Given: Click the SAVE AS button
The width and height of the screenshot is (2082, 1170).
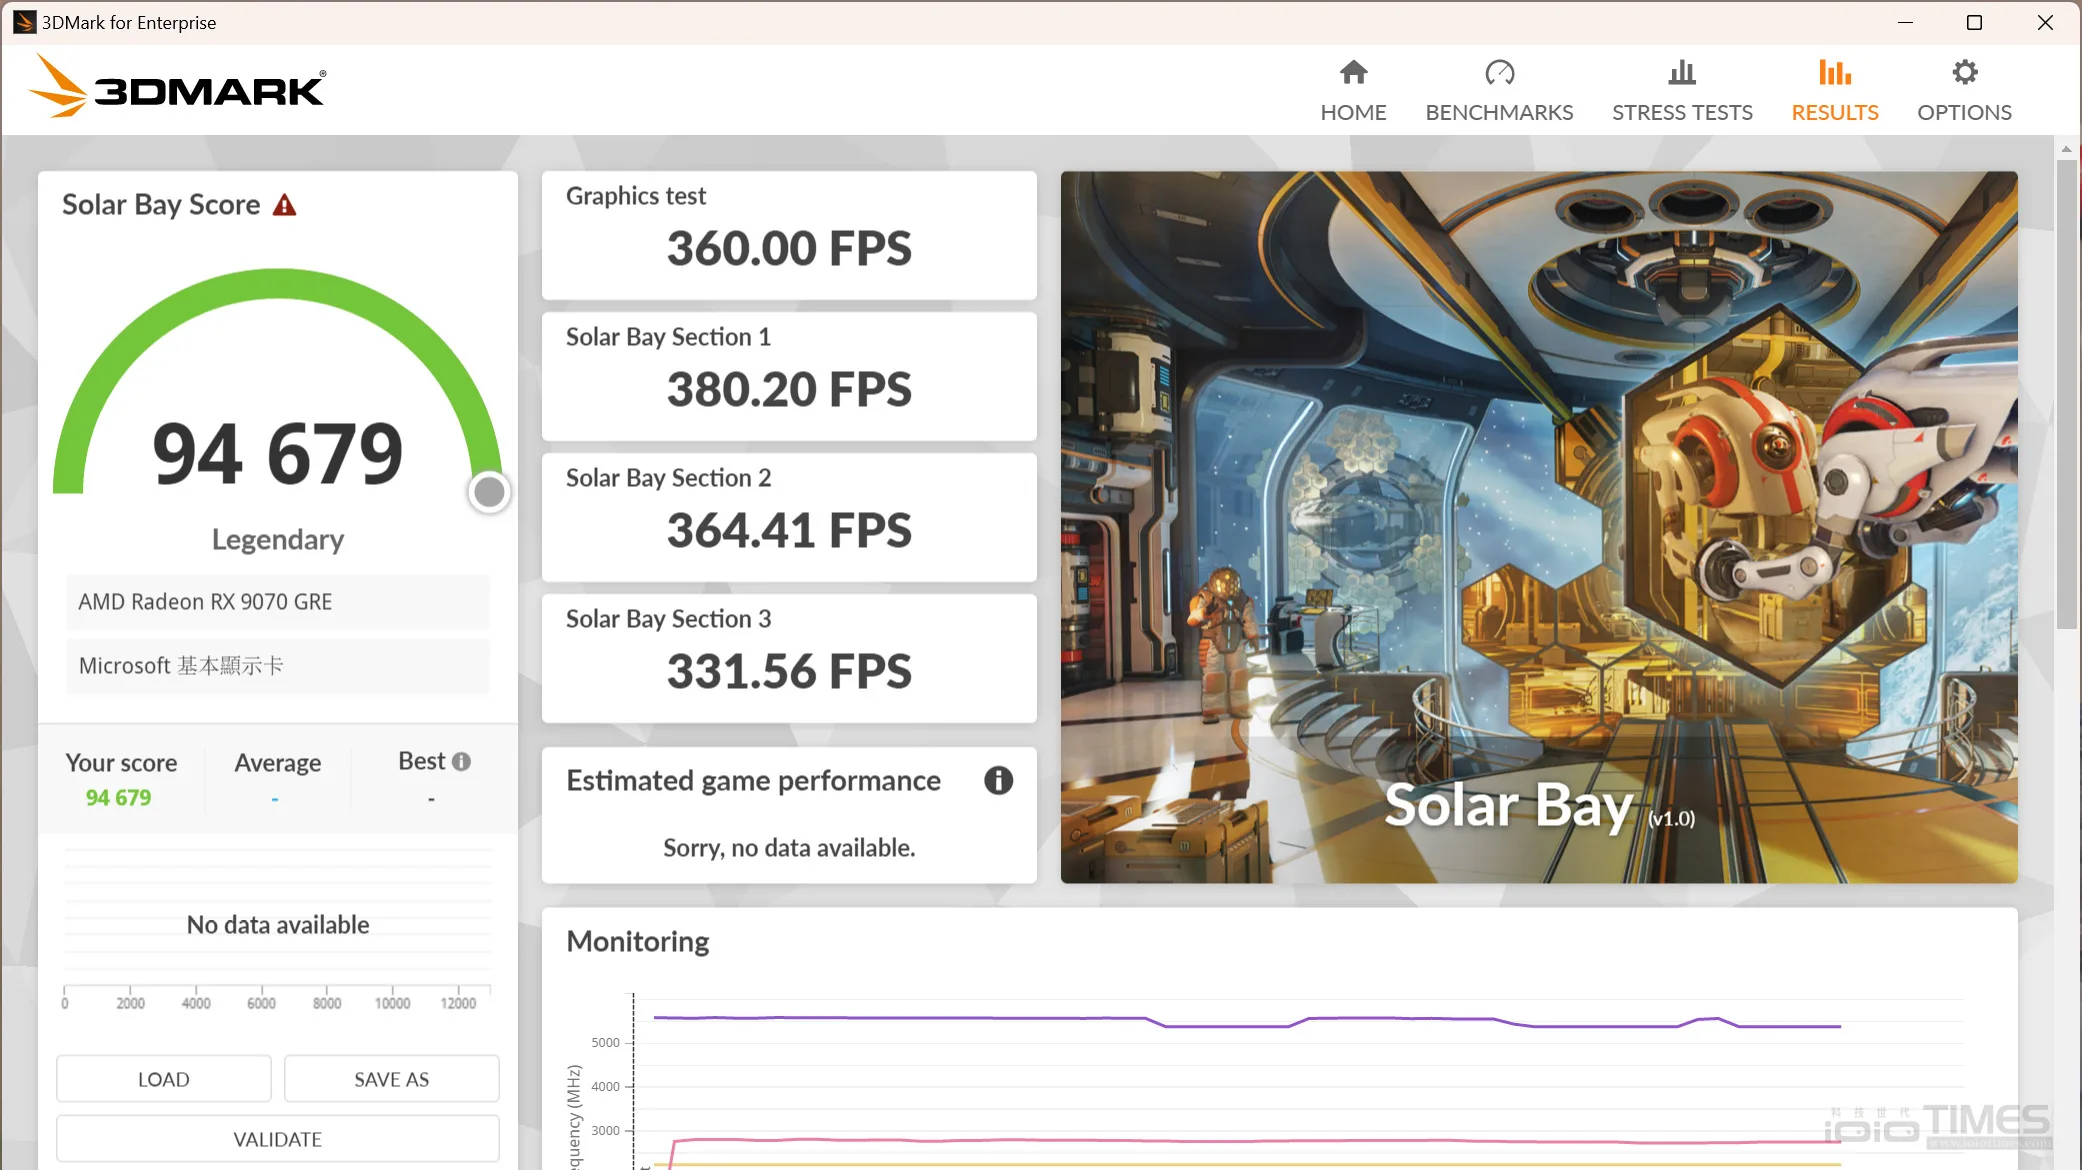Looking at the screenshot, I should [x=392, y=1079].
